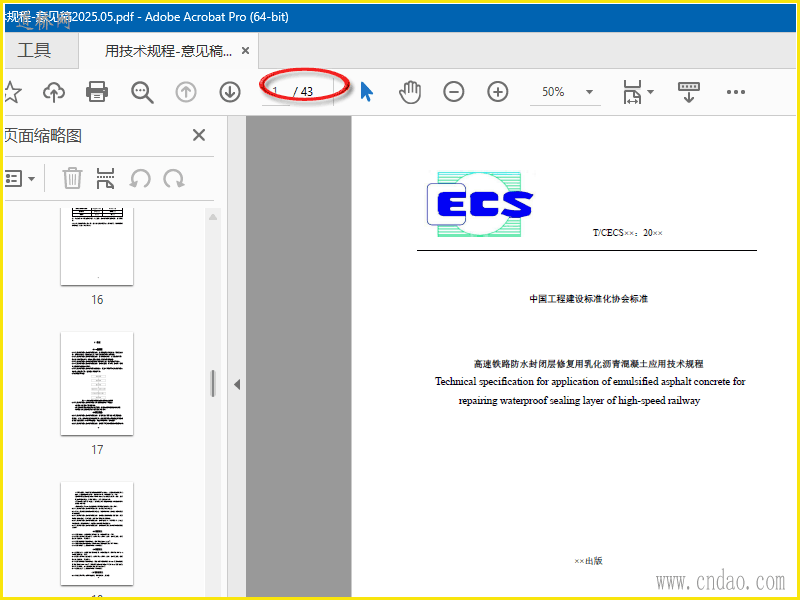The height and width of the screenshot is (600, 800).
Task: Click the page 17 label
Action: (97, 450)
